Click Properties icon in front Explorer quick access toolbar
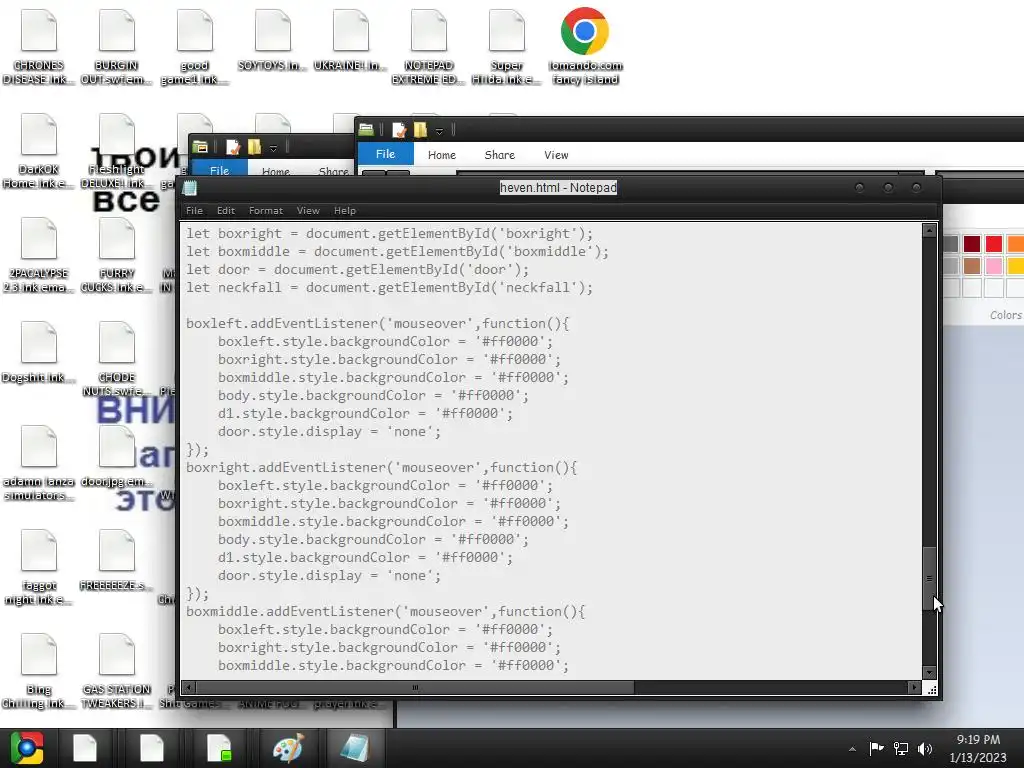 [398, 130]
